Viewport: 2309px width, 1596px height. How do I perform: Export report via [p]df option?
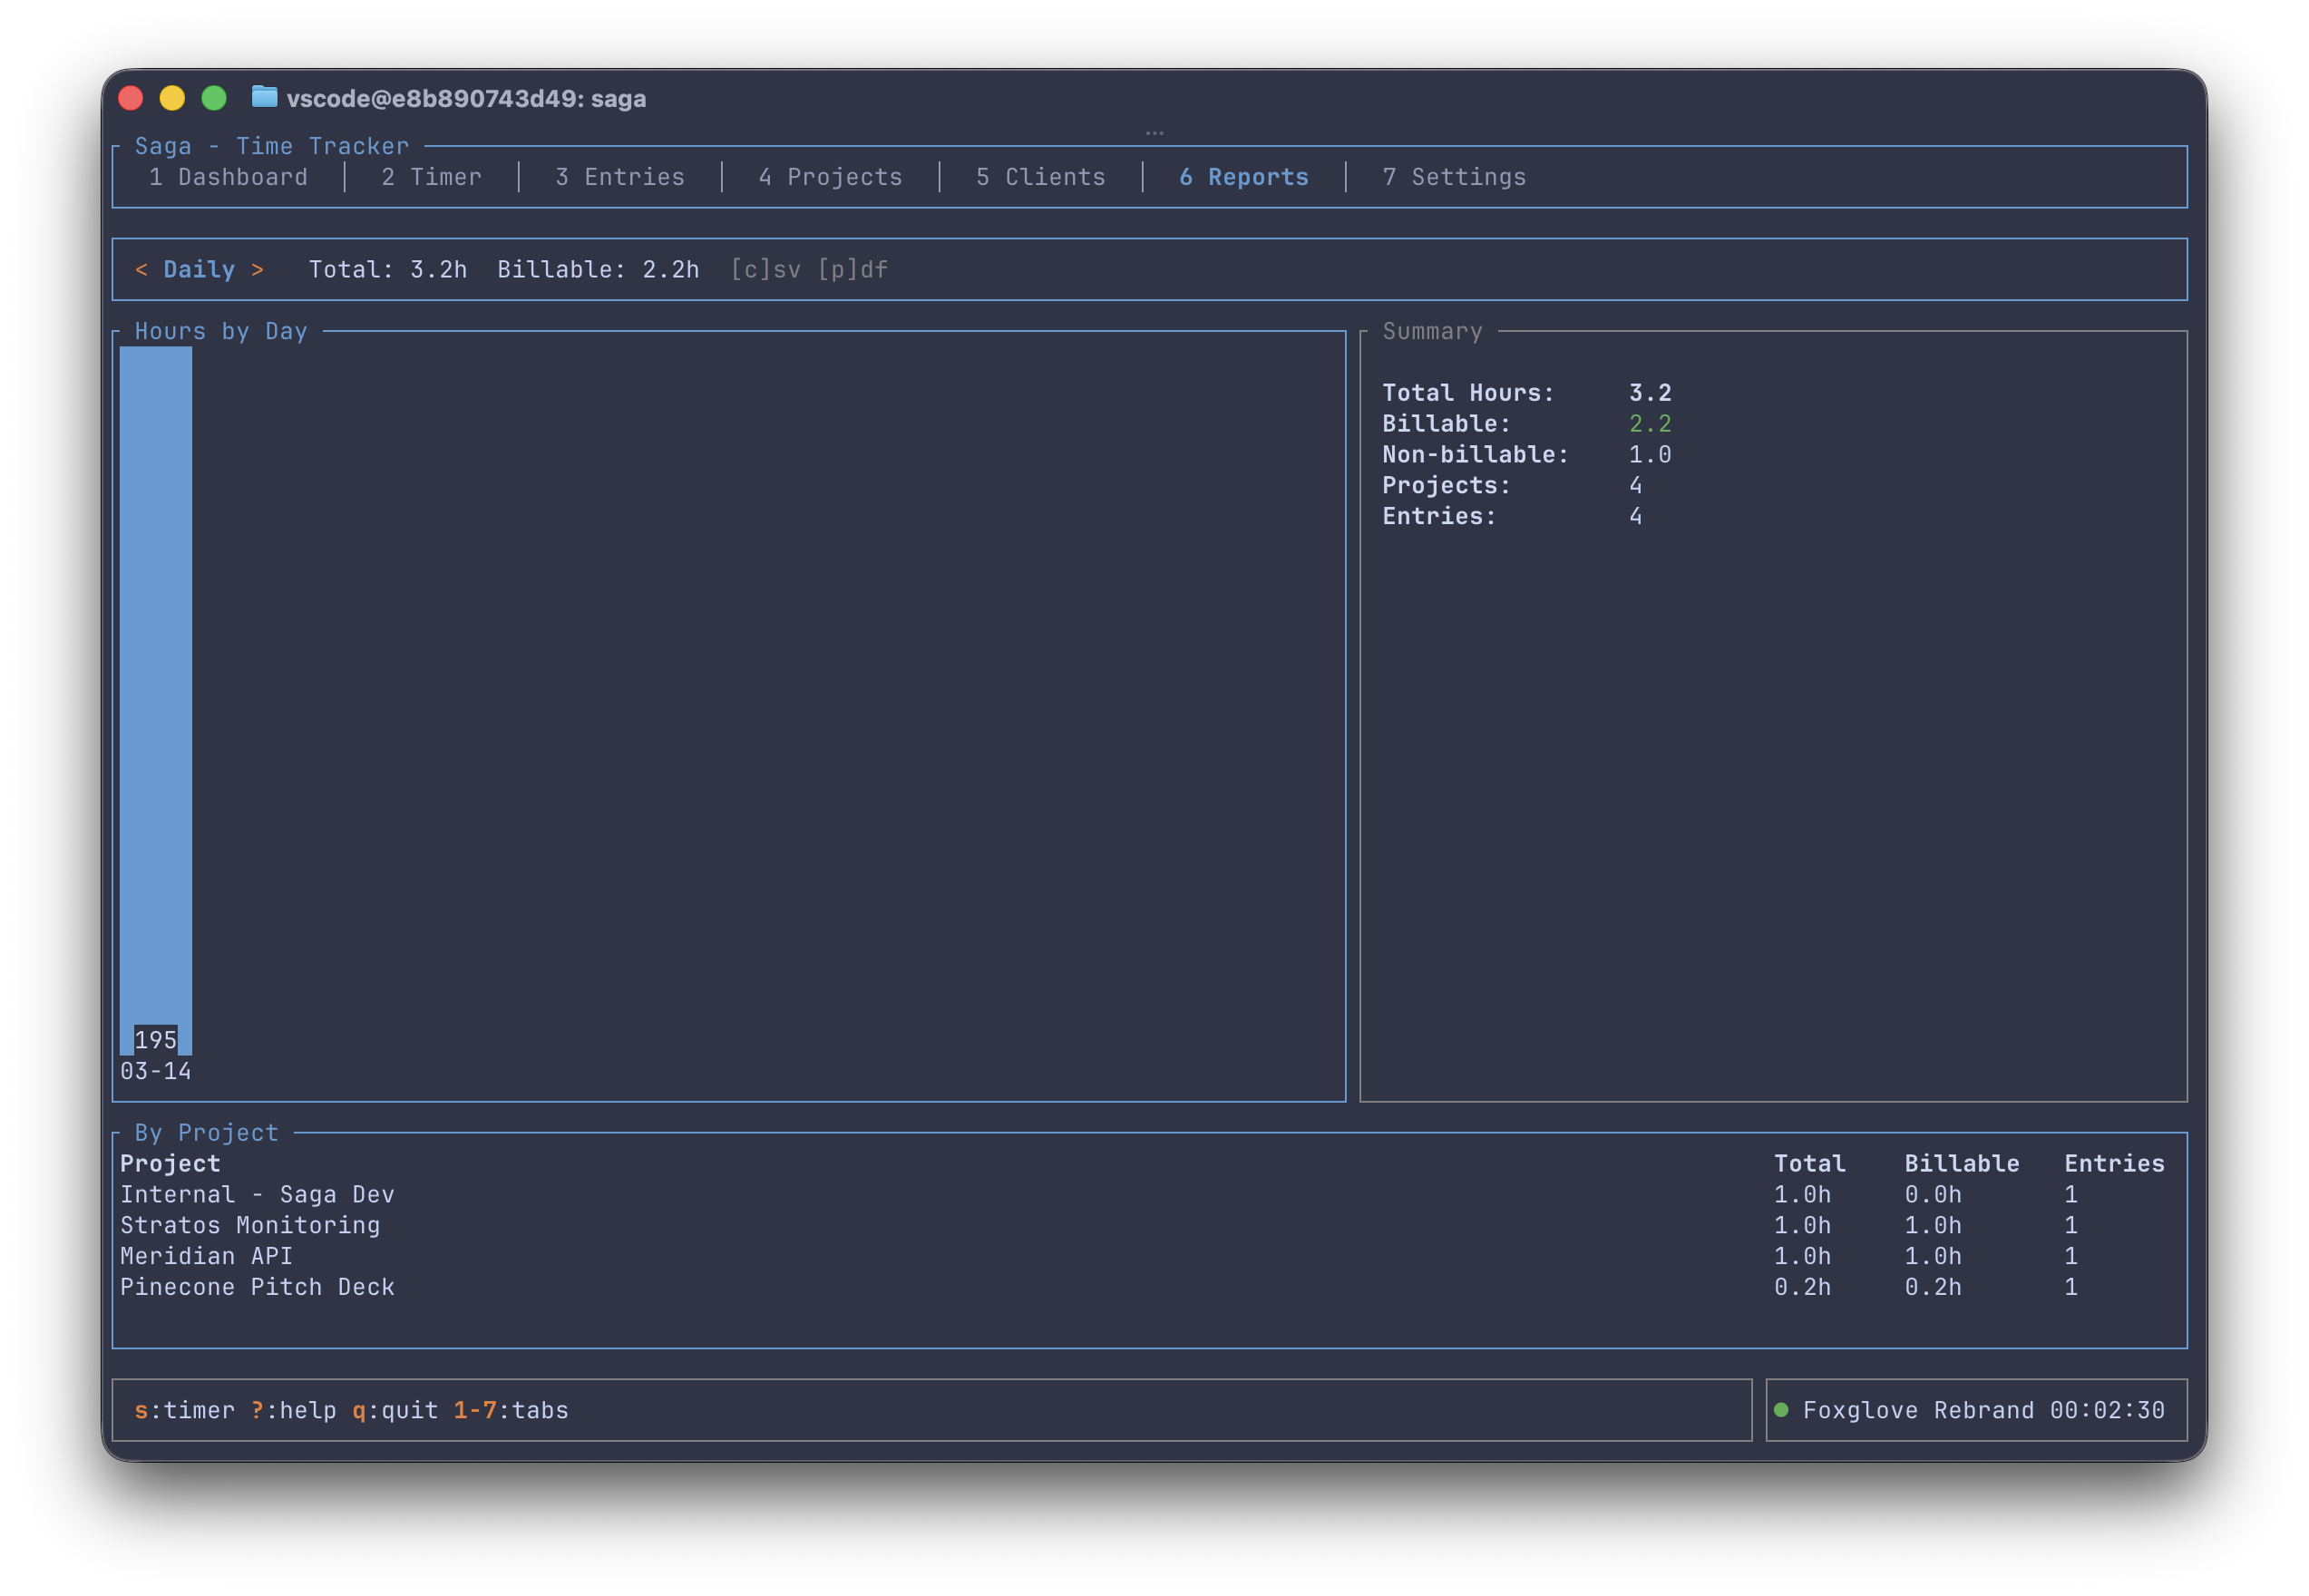[x=853, y=270]
